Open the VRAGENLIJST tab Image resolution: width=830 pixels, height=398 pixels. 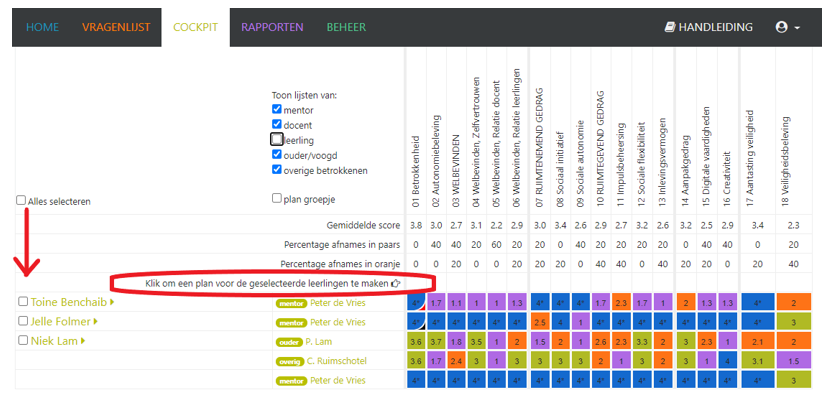(116, 27)
